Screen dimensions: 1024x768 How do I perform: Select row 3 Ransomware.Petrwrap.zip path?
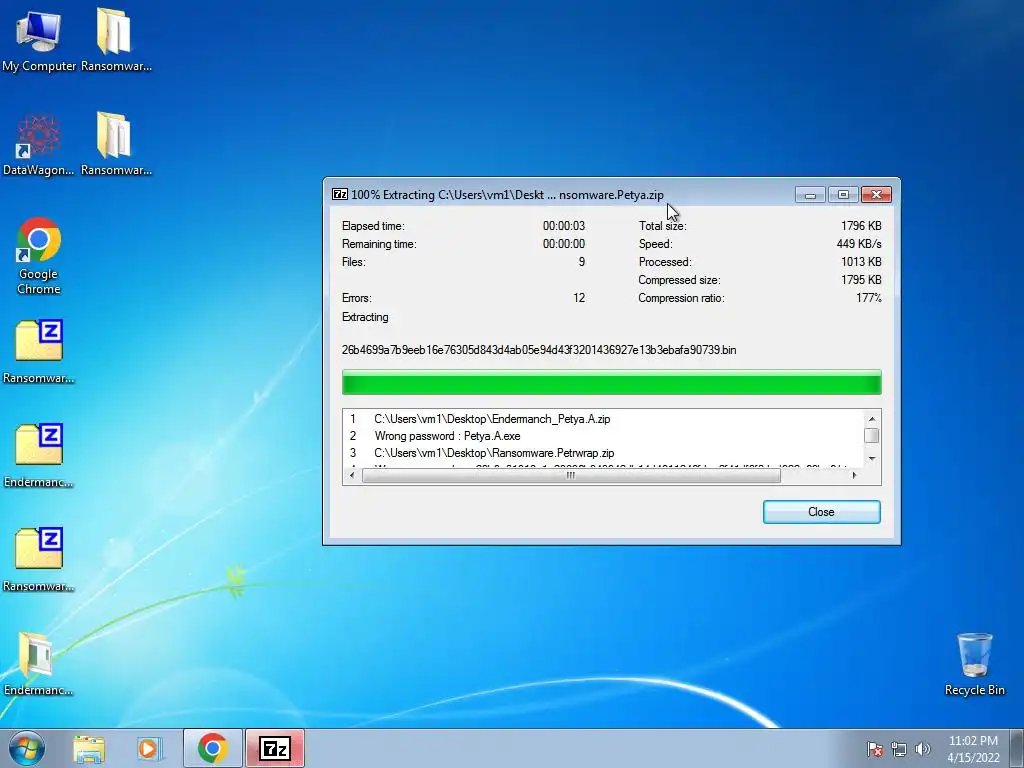[x=494, y=453]
